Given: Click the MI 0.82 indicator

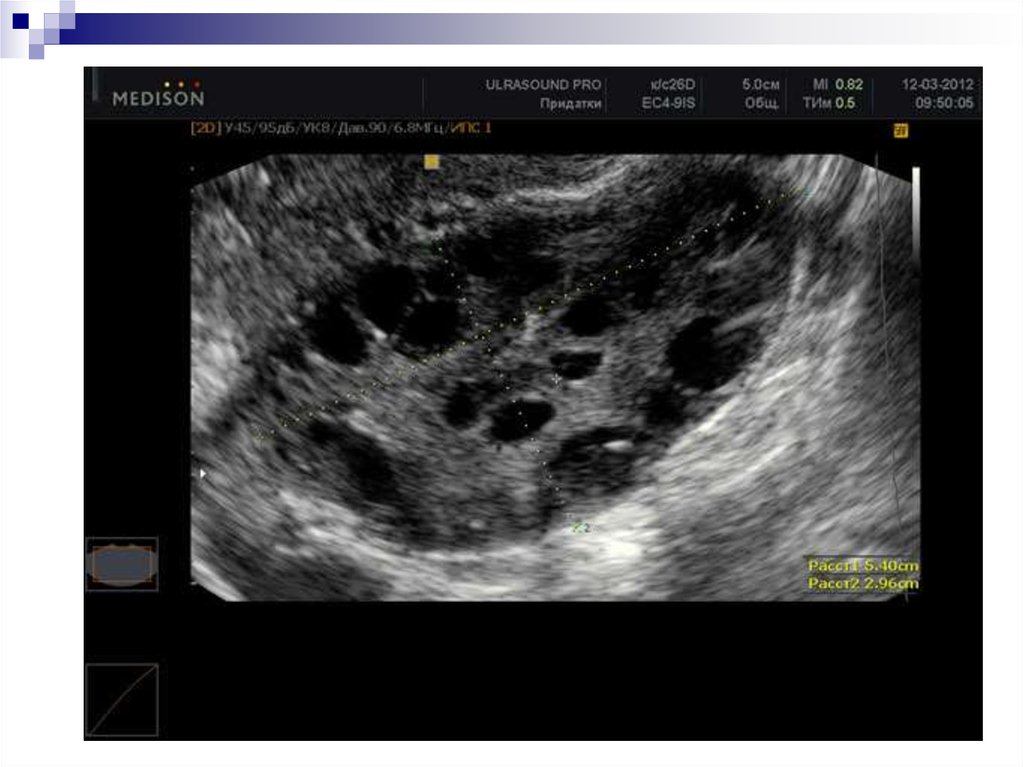Looking at the screenshot, I should 836,85.
